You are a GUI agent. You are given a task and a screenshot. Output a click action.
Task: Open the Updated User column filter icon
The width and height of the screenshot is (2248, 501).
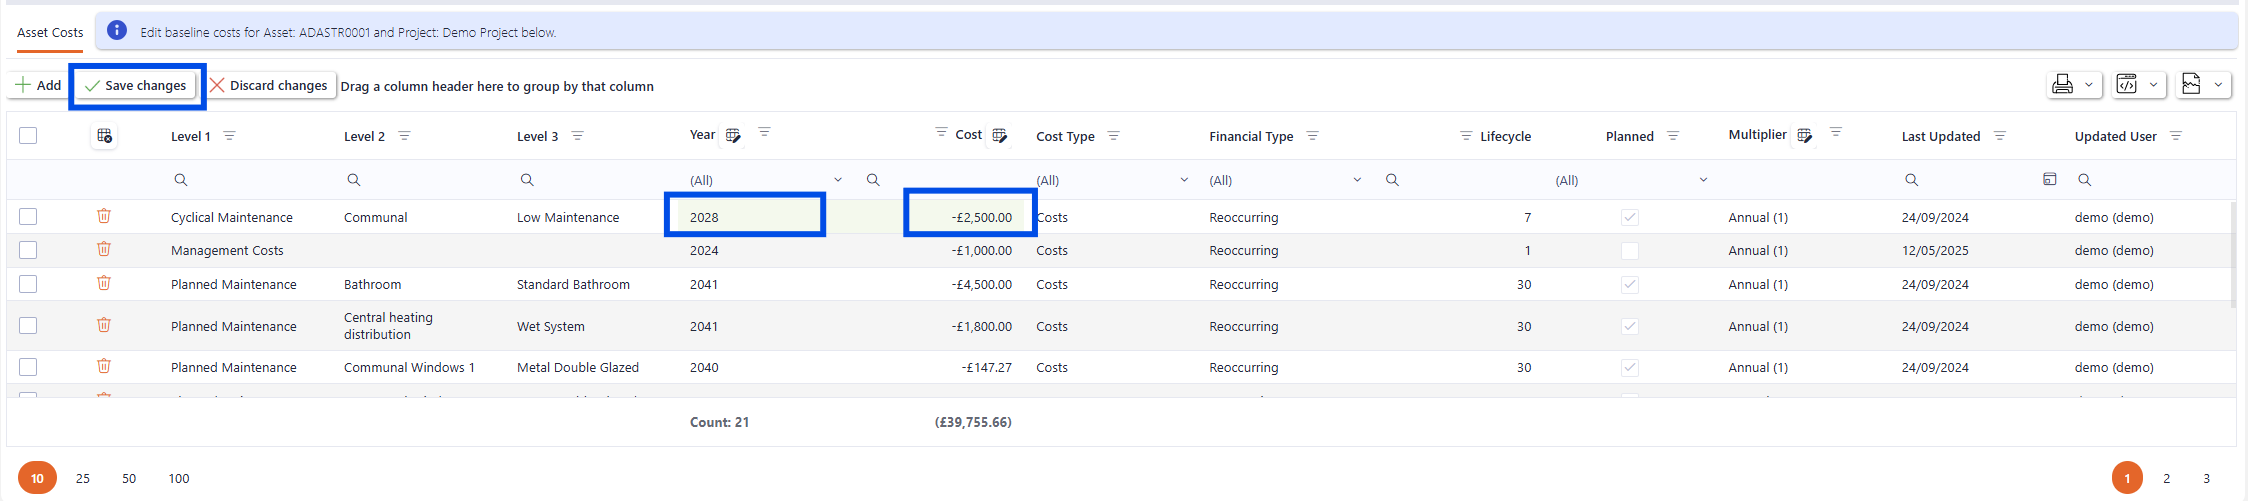pos(2176,136)
